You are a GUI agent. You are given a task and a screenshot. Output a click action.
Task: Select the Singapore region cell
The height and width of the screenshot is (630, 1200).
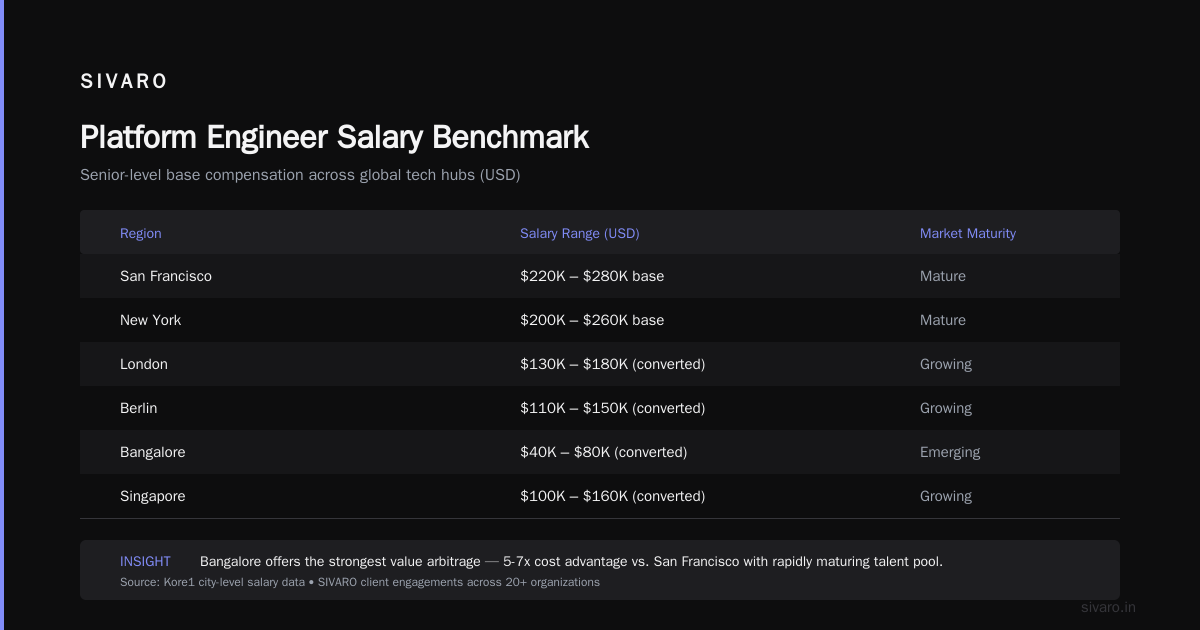153,496
